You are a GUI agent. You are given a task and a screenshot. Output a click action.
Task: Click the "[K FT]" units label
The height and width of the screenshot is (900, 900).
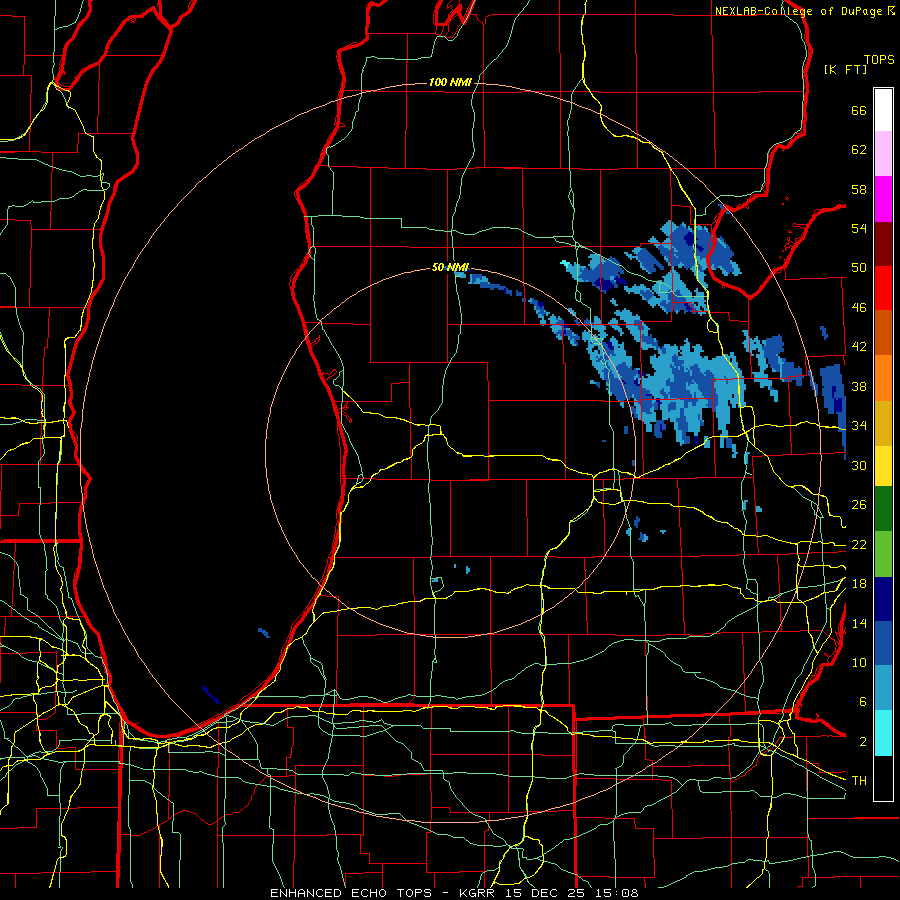(845, 70)
